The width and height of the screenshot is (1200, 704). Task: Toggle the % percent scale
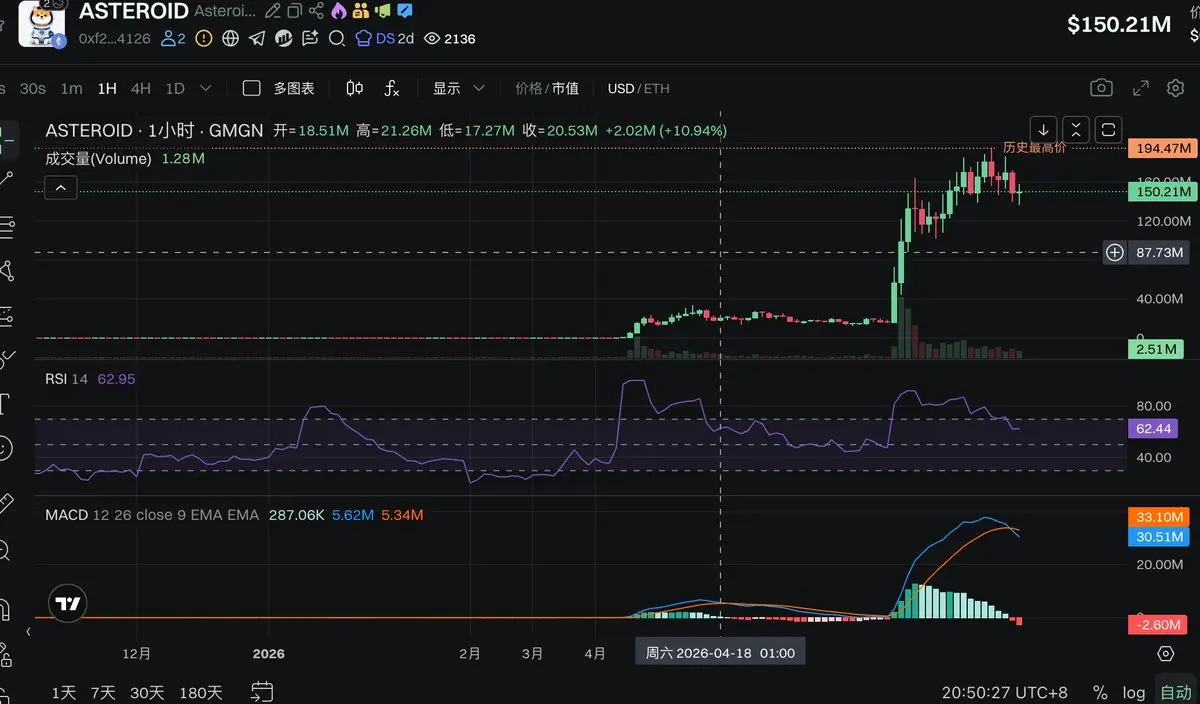(x=1100, y=692)
